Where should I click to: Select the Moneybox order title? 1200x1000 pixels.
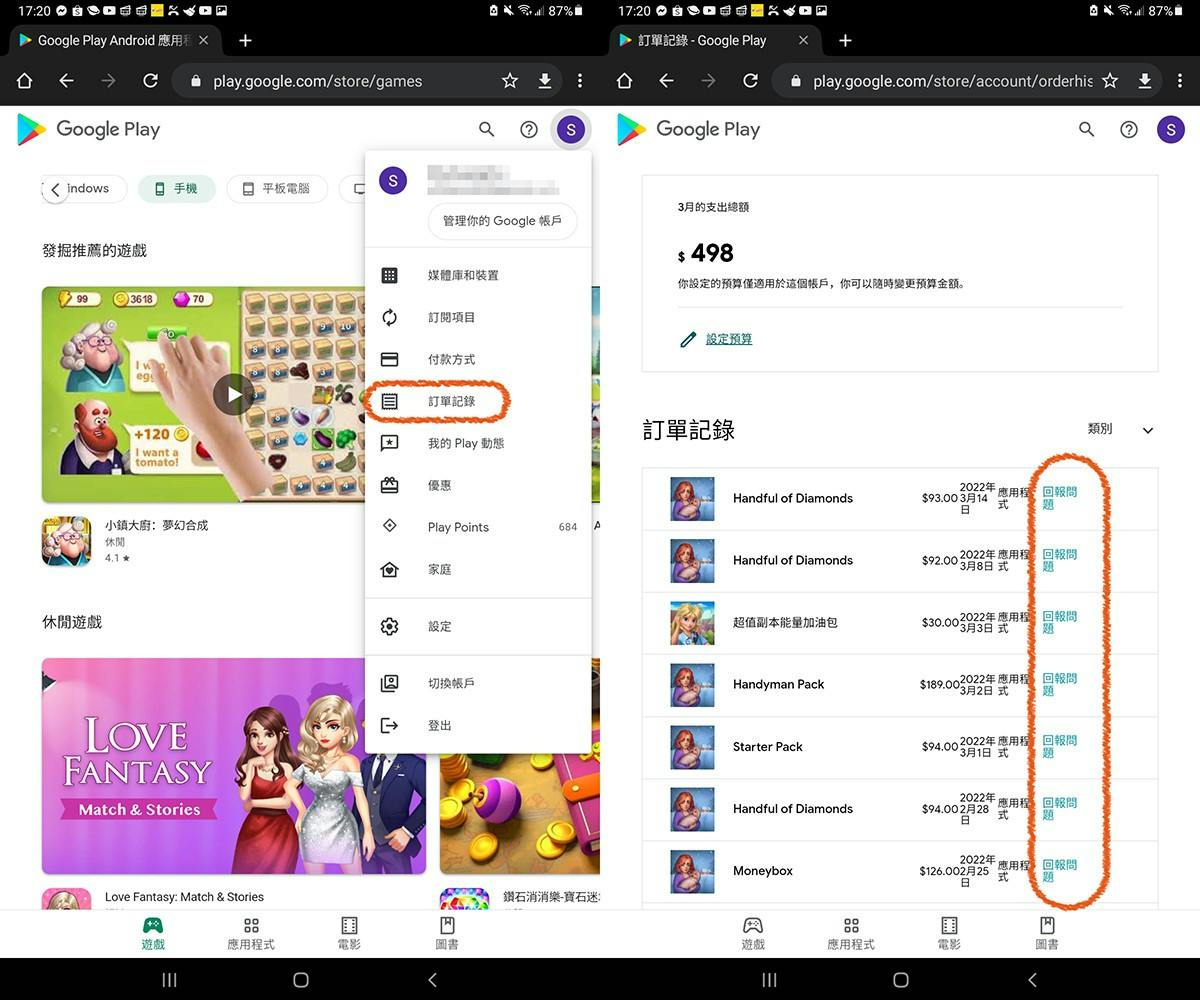coord(763,871)
